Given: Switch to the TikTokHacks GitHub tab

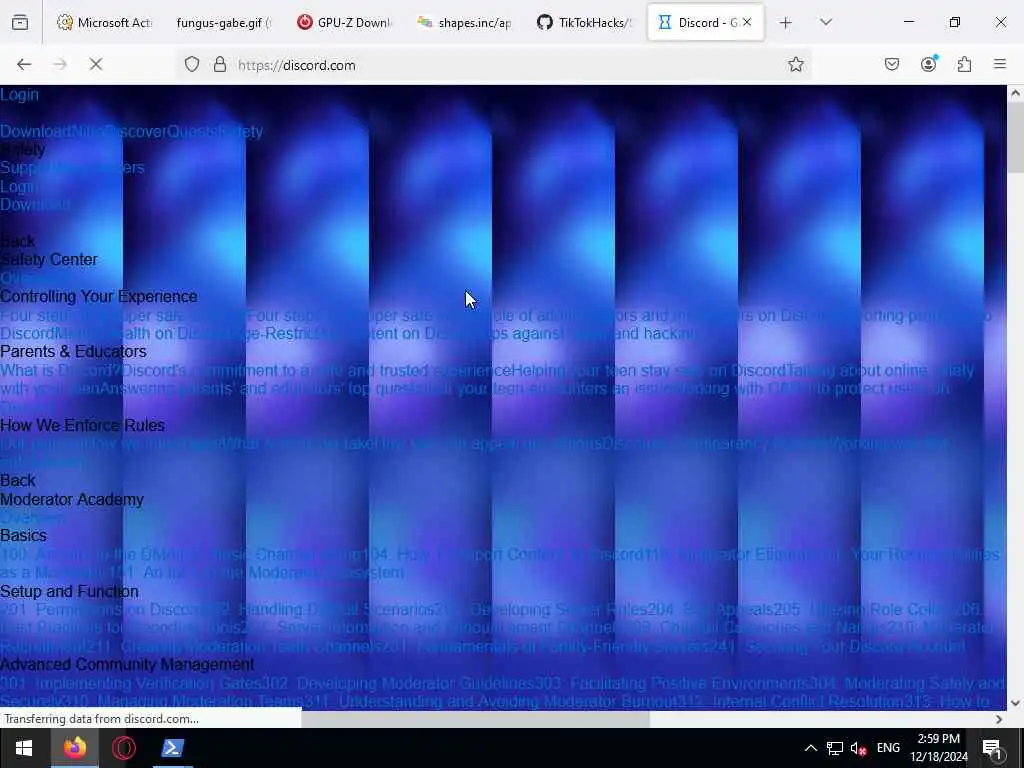Looking at the screenshot, I should (x=584, y=22).
